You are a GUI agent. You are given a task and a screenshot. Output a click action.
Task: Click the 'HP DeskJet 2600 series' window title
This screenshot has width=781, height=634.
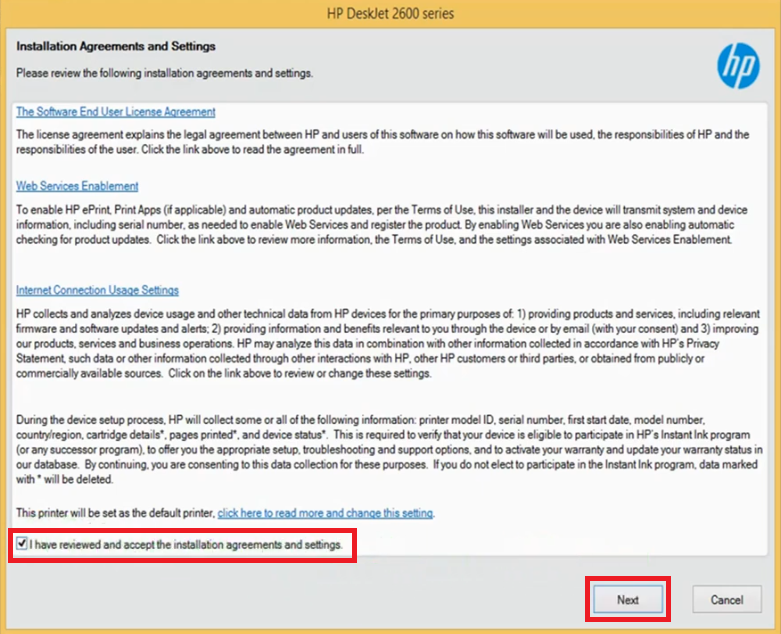pos(390,13)
